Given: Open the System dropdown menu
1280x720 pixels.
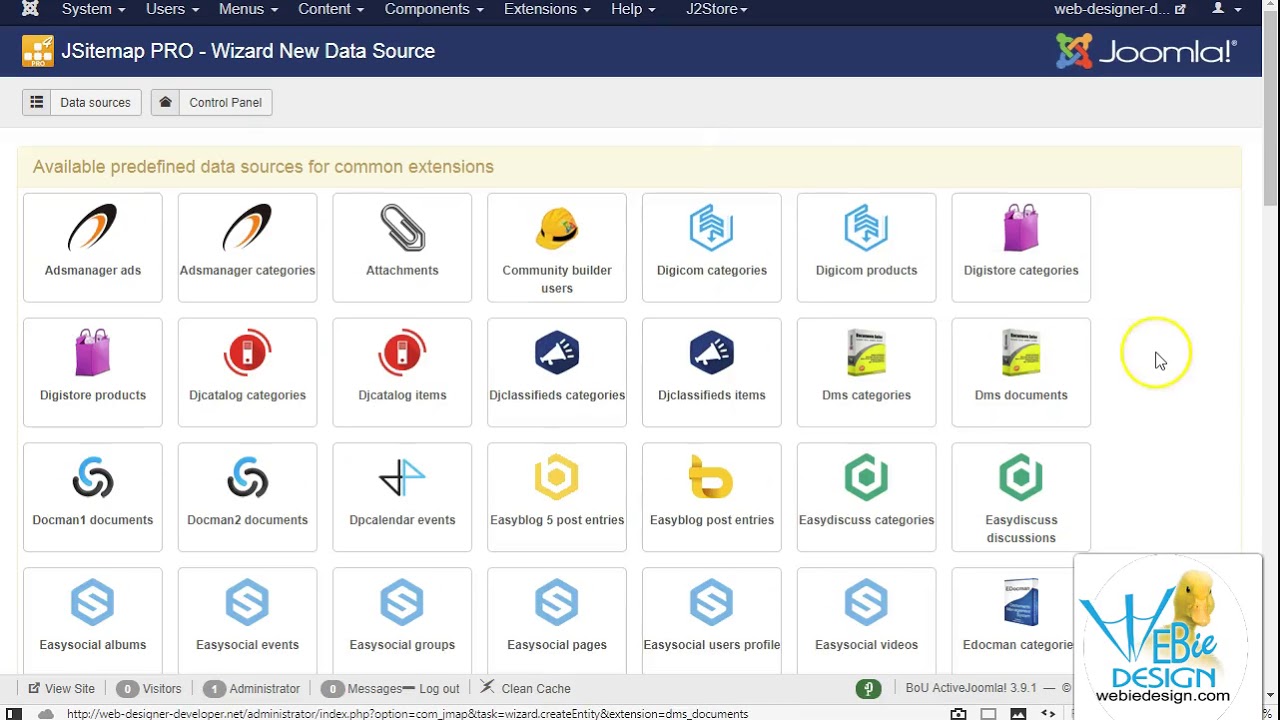Looking at the screenshot, I should 93,9.
